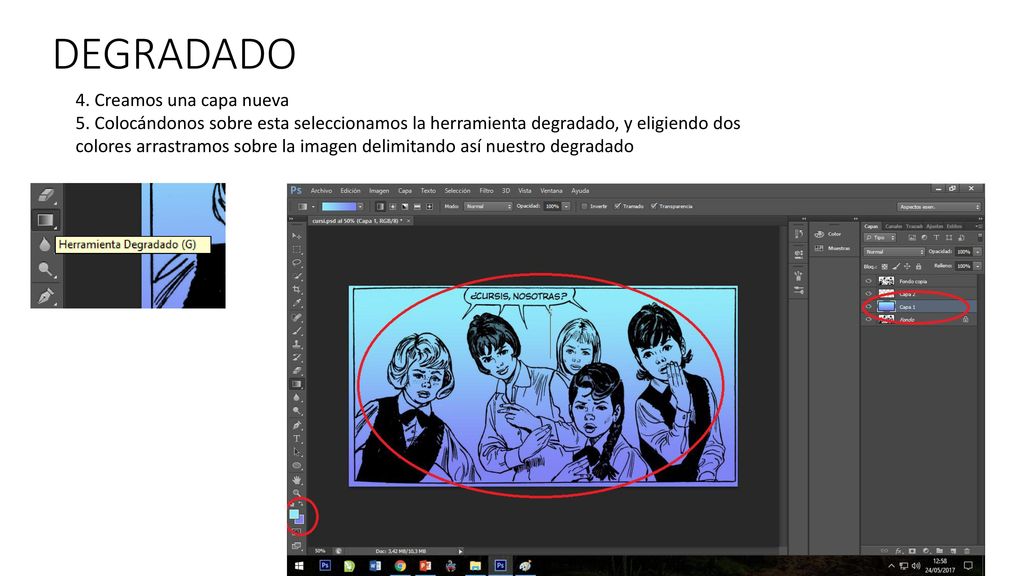Switch to the Canales tab

coord(893,227)
